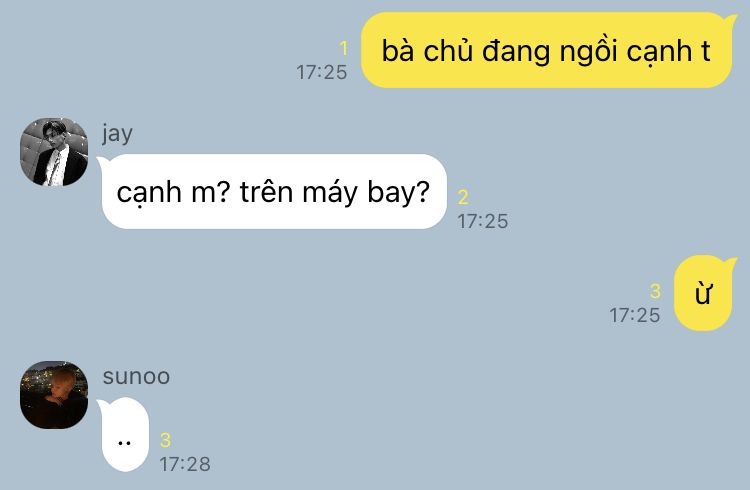Select jay's message "cạnh m? trên máy bay?"
This screenshot has height=490, width=750.
tap(273, 191)
